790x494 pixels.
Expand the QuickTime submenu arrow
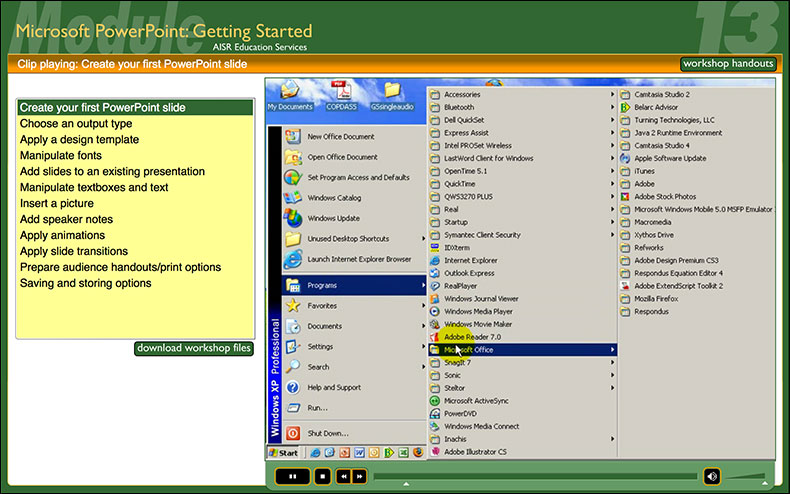612,183
